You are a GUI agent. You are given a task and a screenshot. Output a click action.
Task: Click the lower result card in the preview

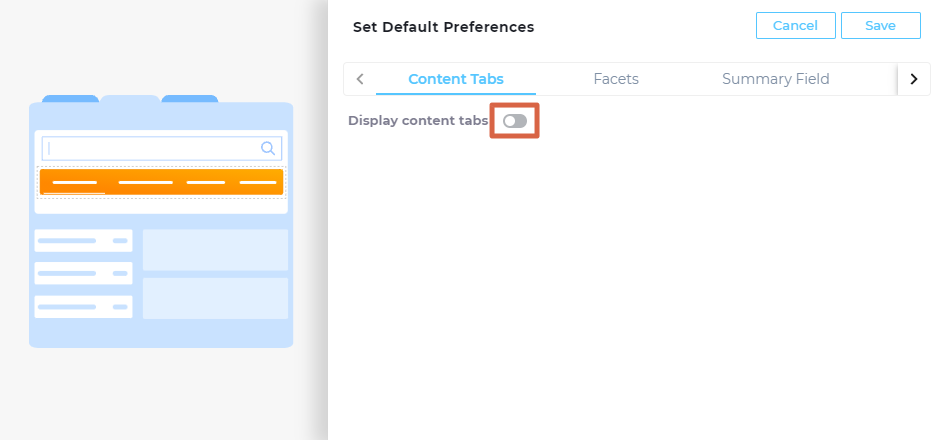(215, 298)
